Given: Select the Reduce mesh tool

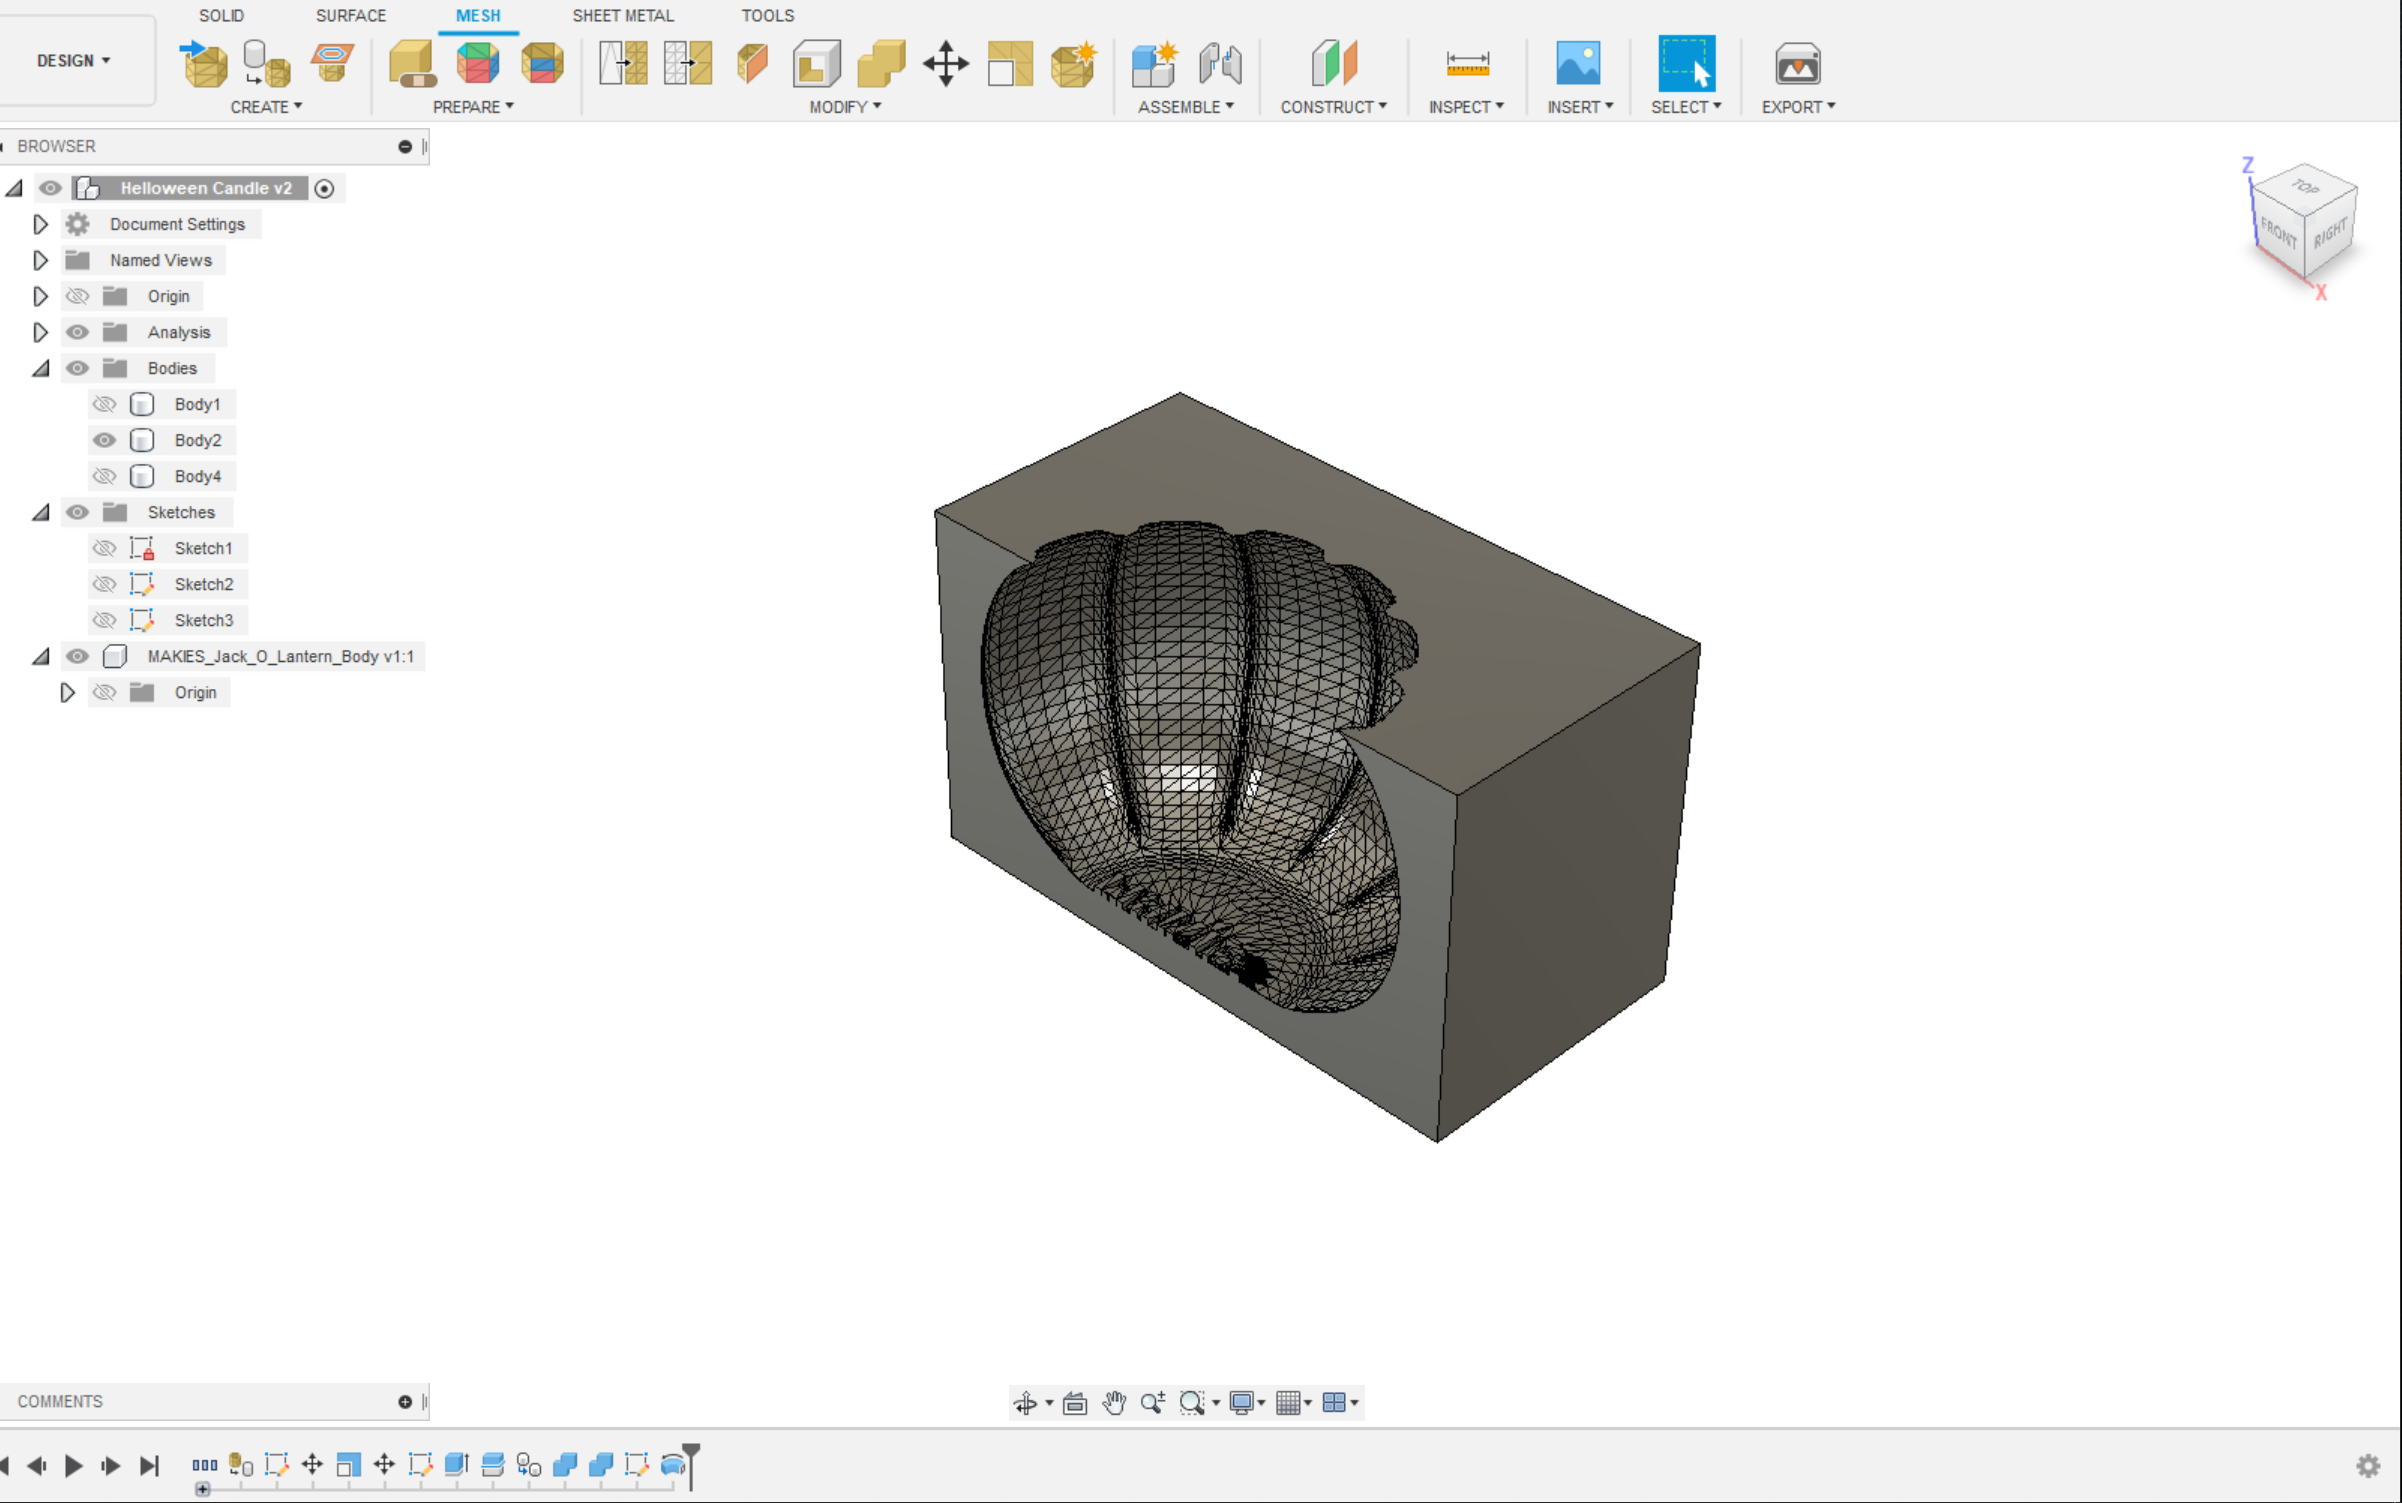Looking at the screenshot, I should pos(688,64).
